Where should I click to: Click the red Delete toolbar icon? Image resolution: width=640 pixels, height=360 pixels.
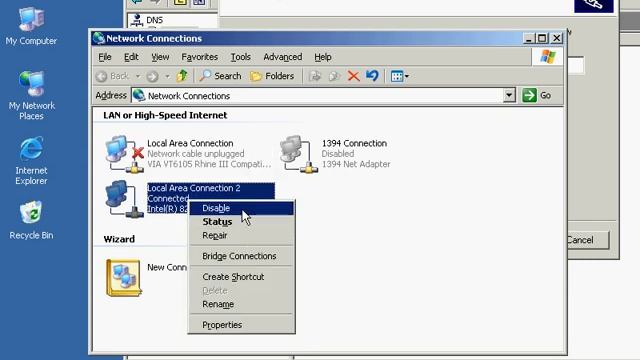[353, 76]
